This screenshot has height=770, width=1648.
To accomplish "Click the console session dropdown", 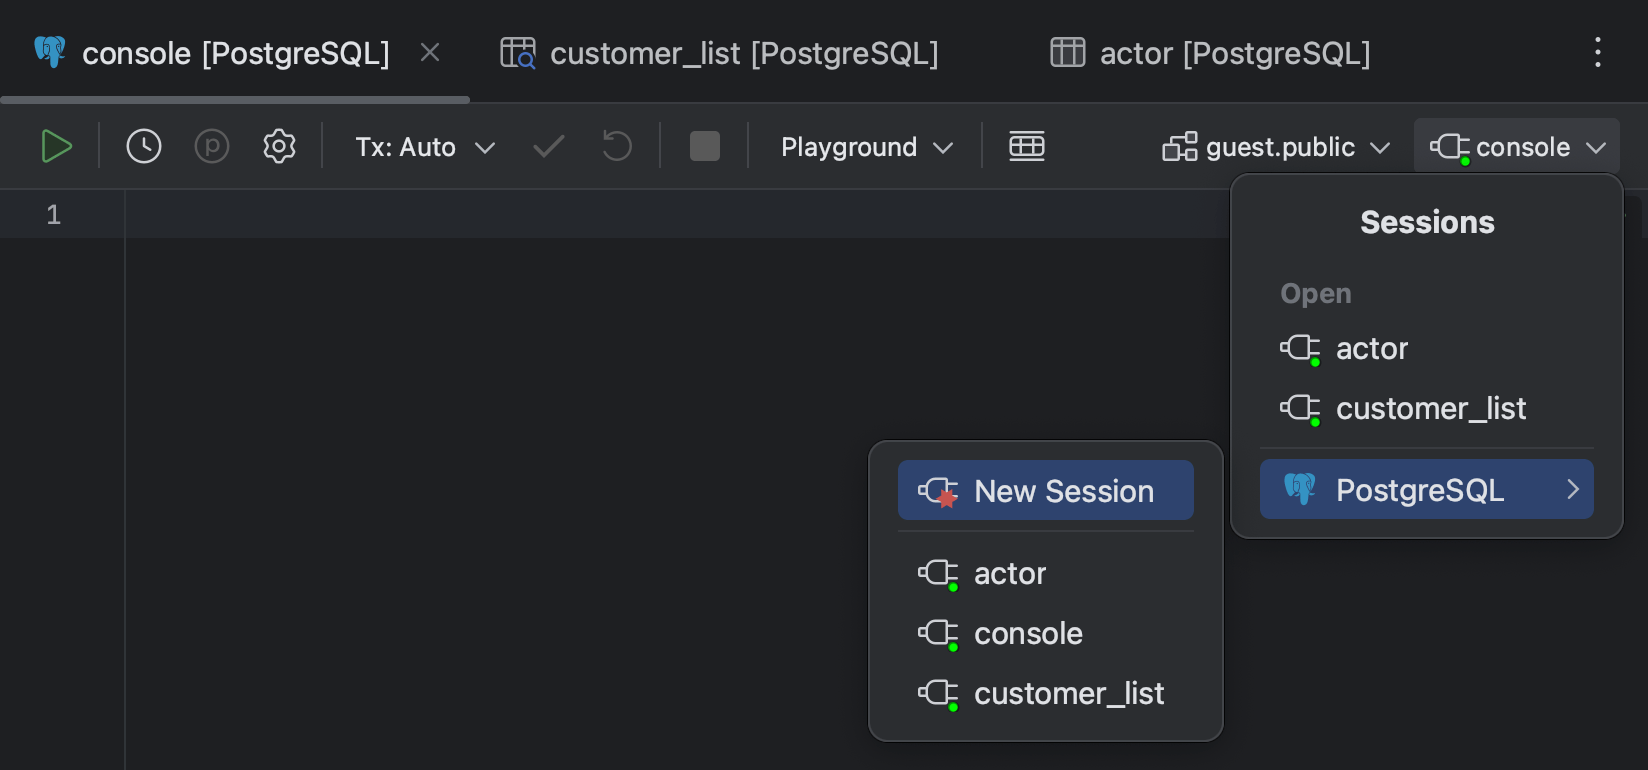I will tap(1517, 147).
